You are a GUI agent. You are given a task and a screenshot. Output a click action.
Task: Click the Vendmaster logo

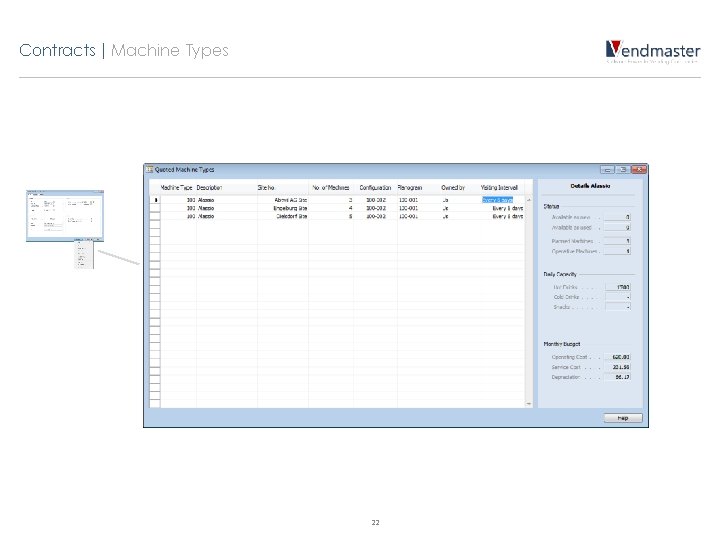tap(652, 51)
